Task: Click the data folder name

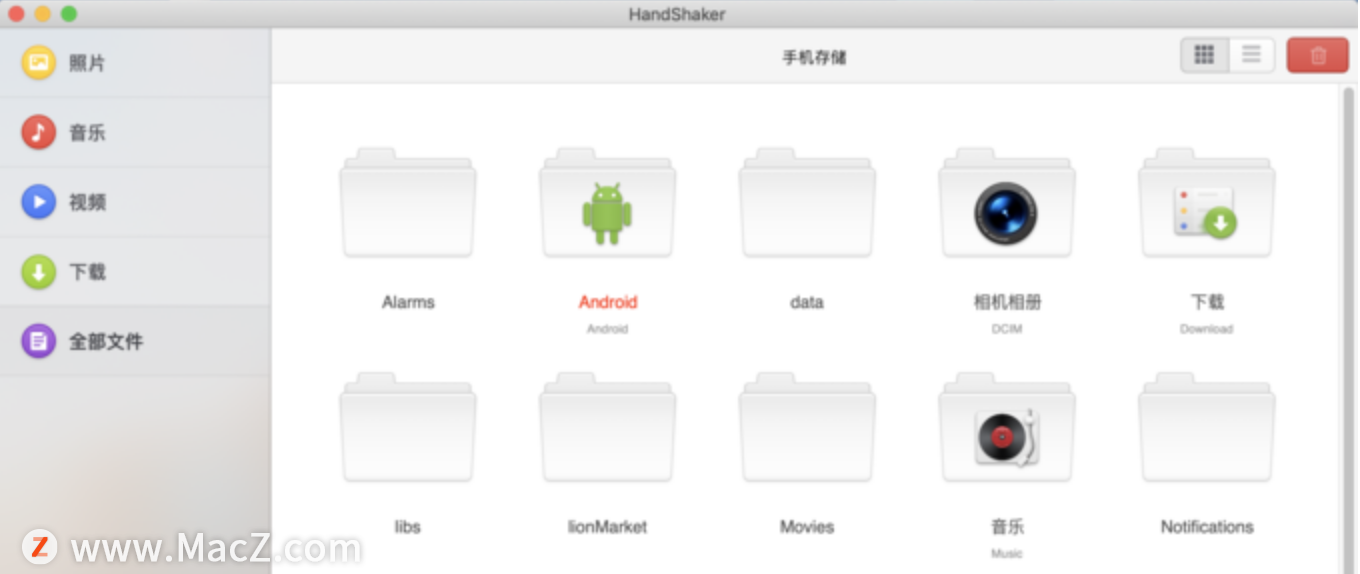Action: point(807,302)
